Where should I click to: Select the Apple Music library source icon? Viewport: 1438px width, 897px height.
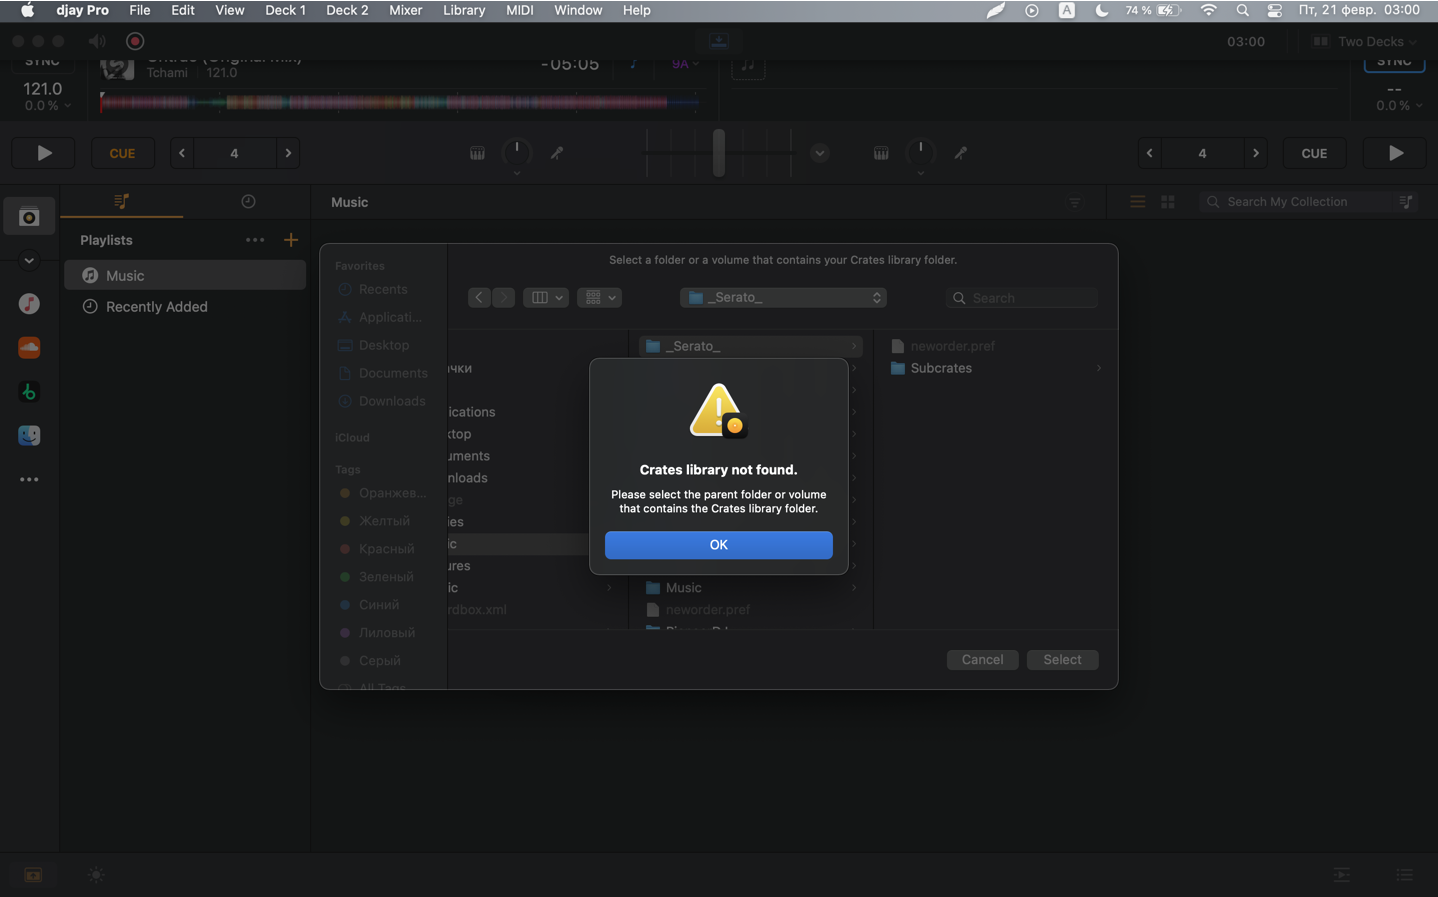click(29, 304)
